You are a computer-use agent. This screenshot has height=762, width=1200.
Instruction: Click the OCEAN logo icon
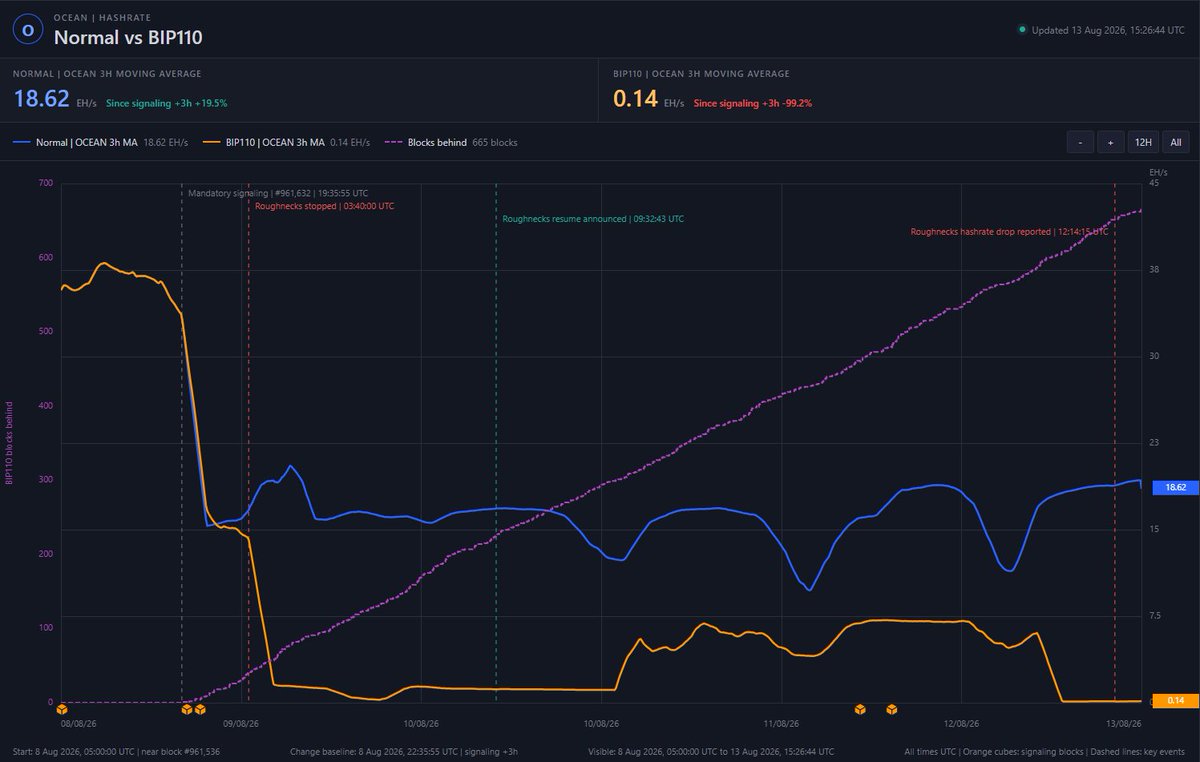pos(28,30)
